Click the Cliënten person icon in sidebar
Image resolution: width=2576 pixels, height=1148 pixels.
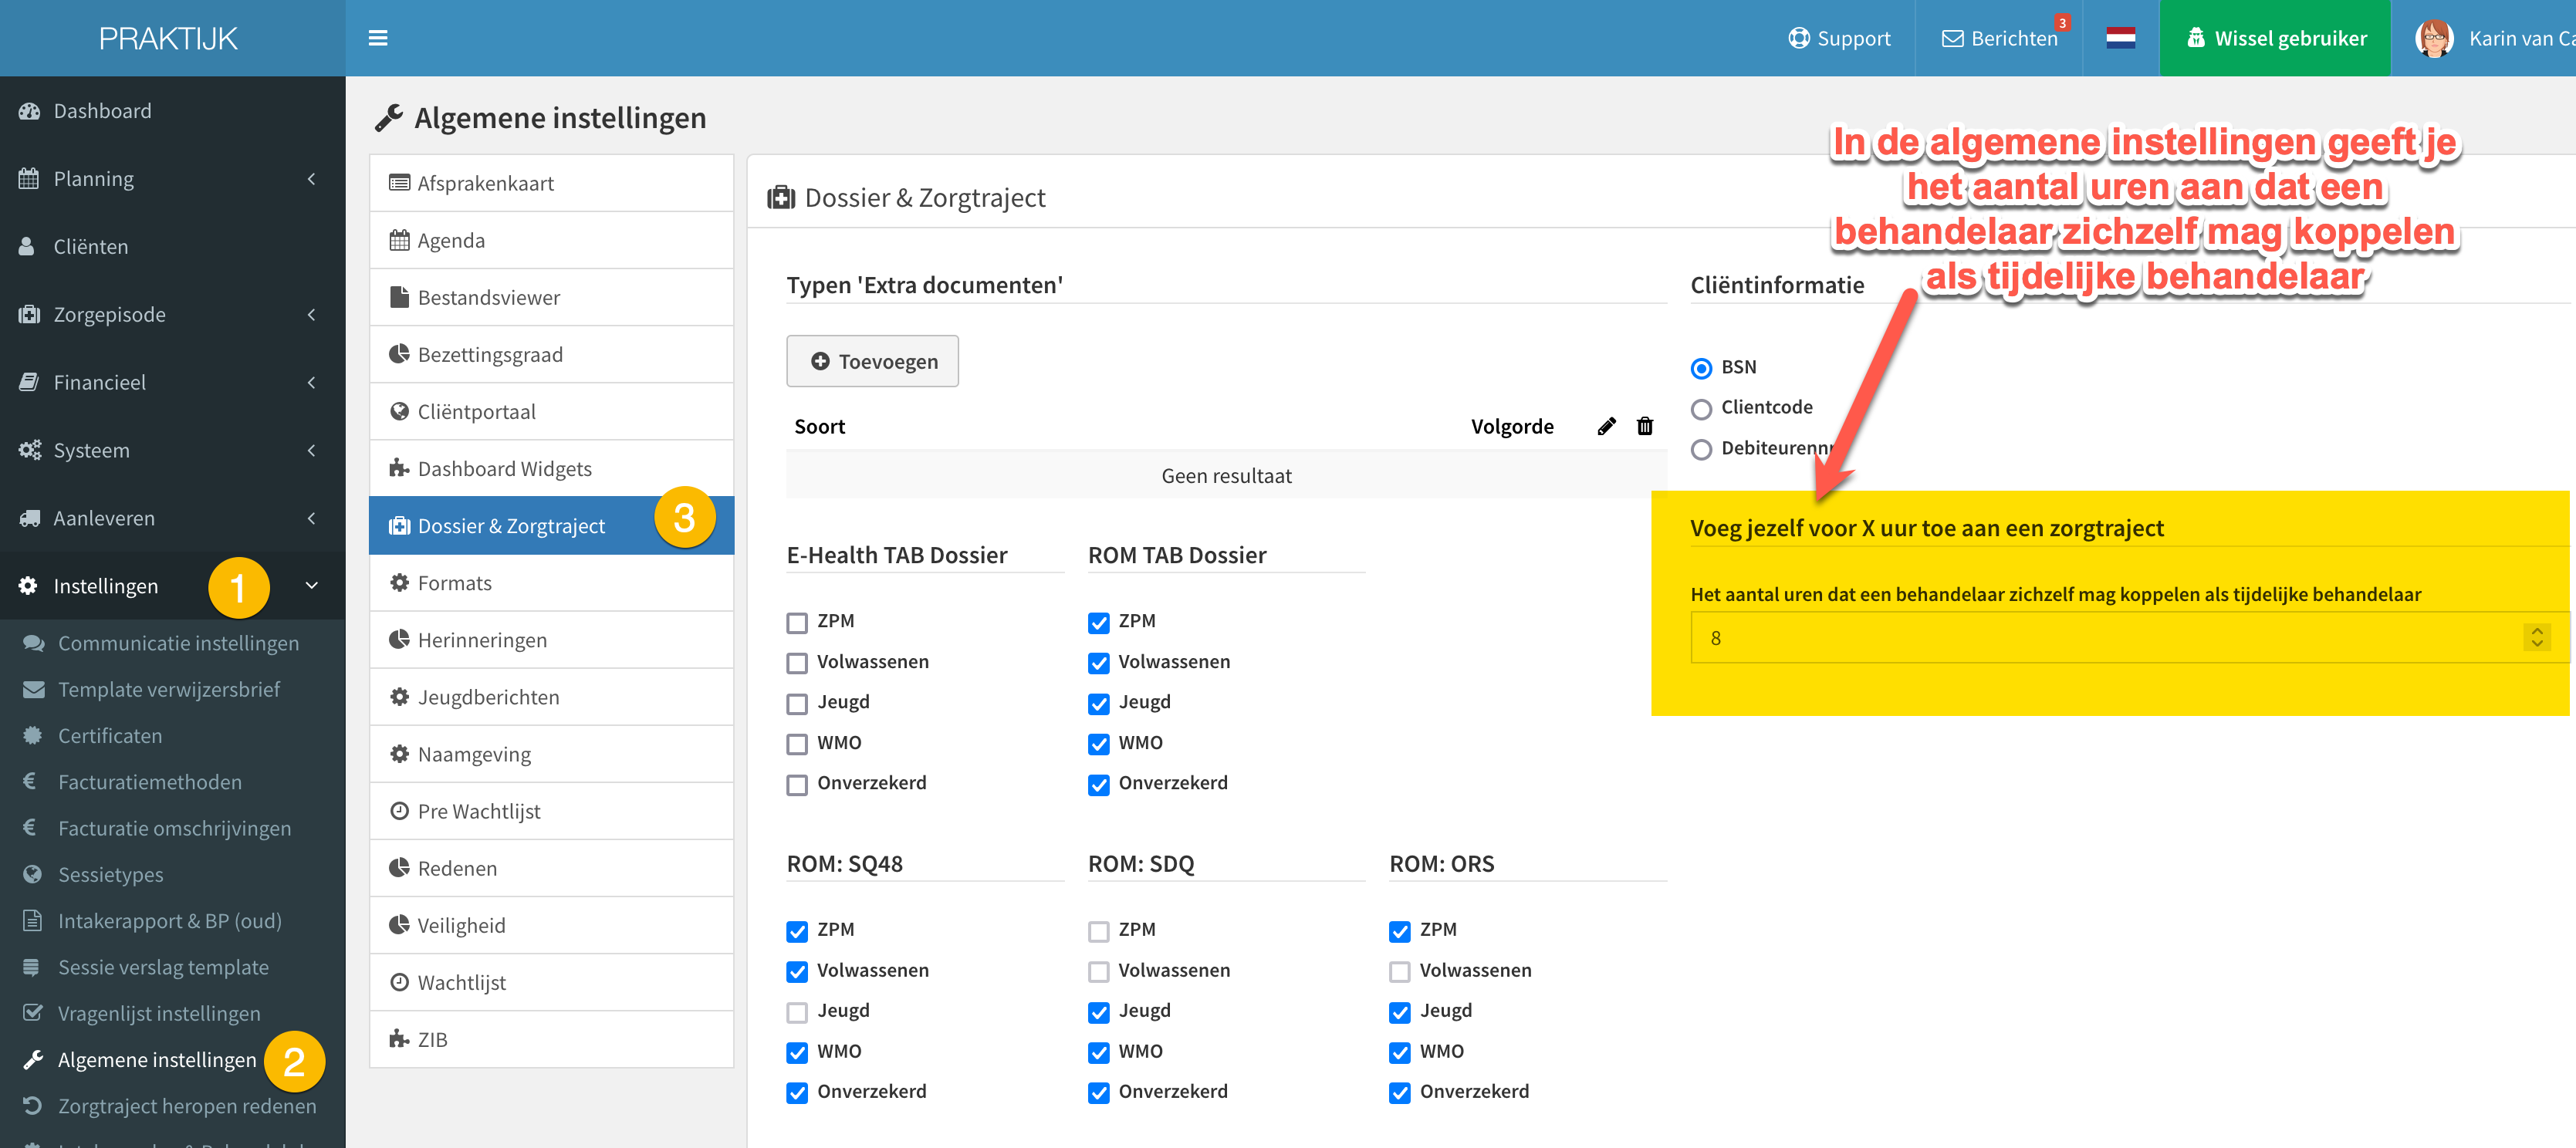27,247
